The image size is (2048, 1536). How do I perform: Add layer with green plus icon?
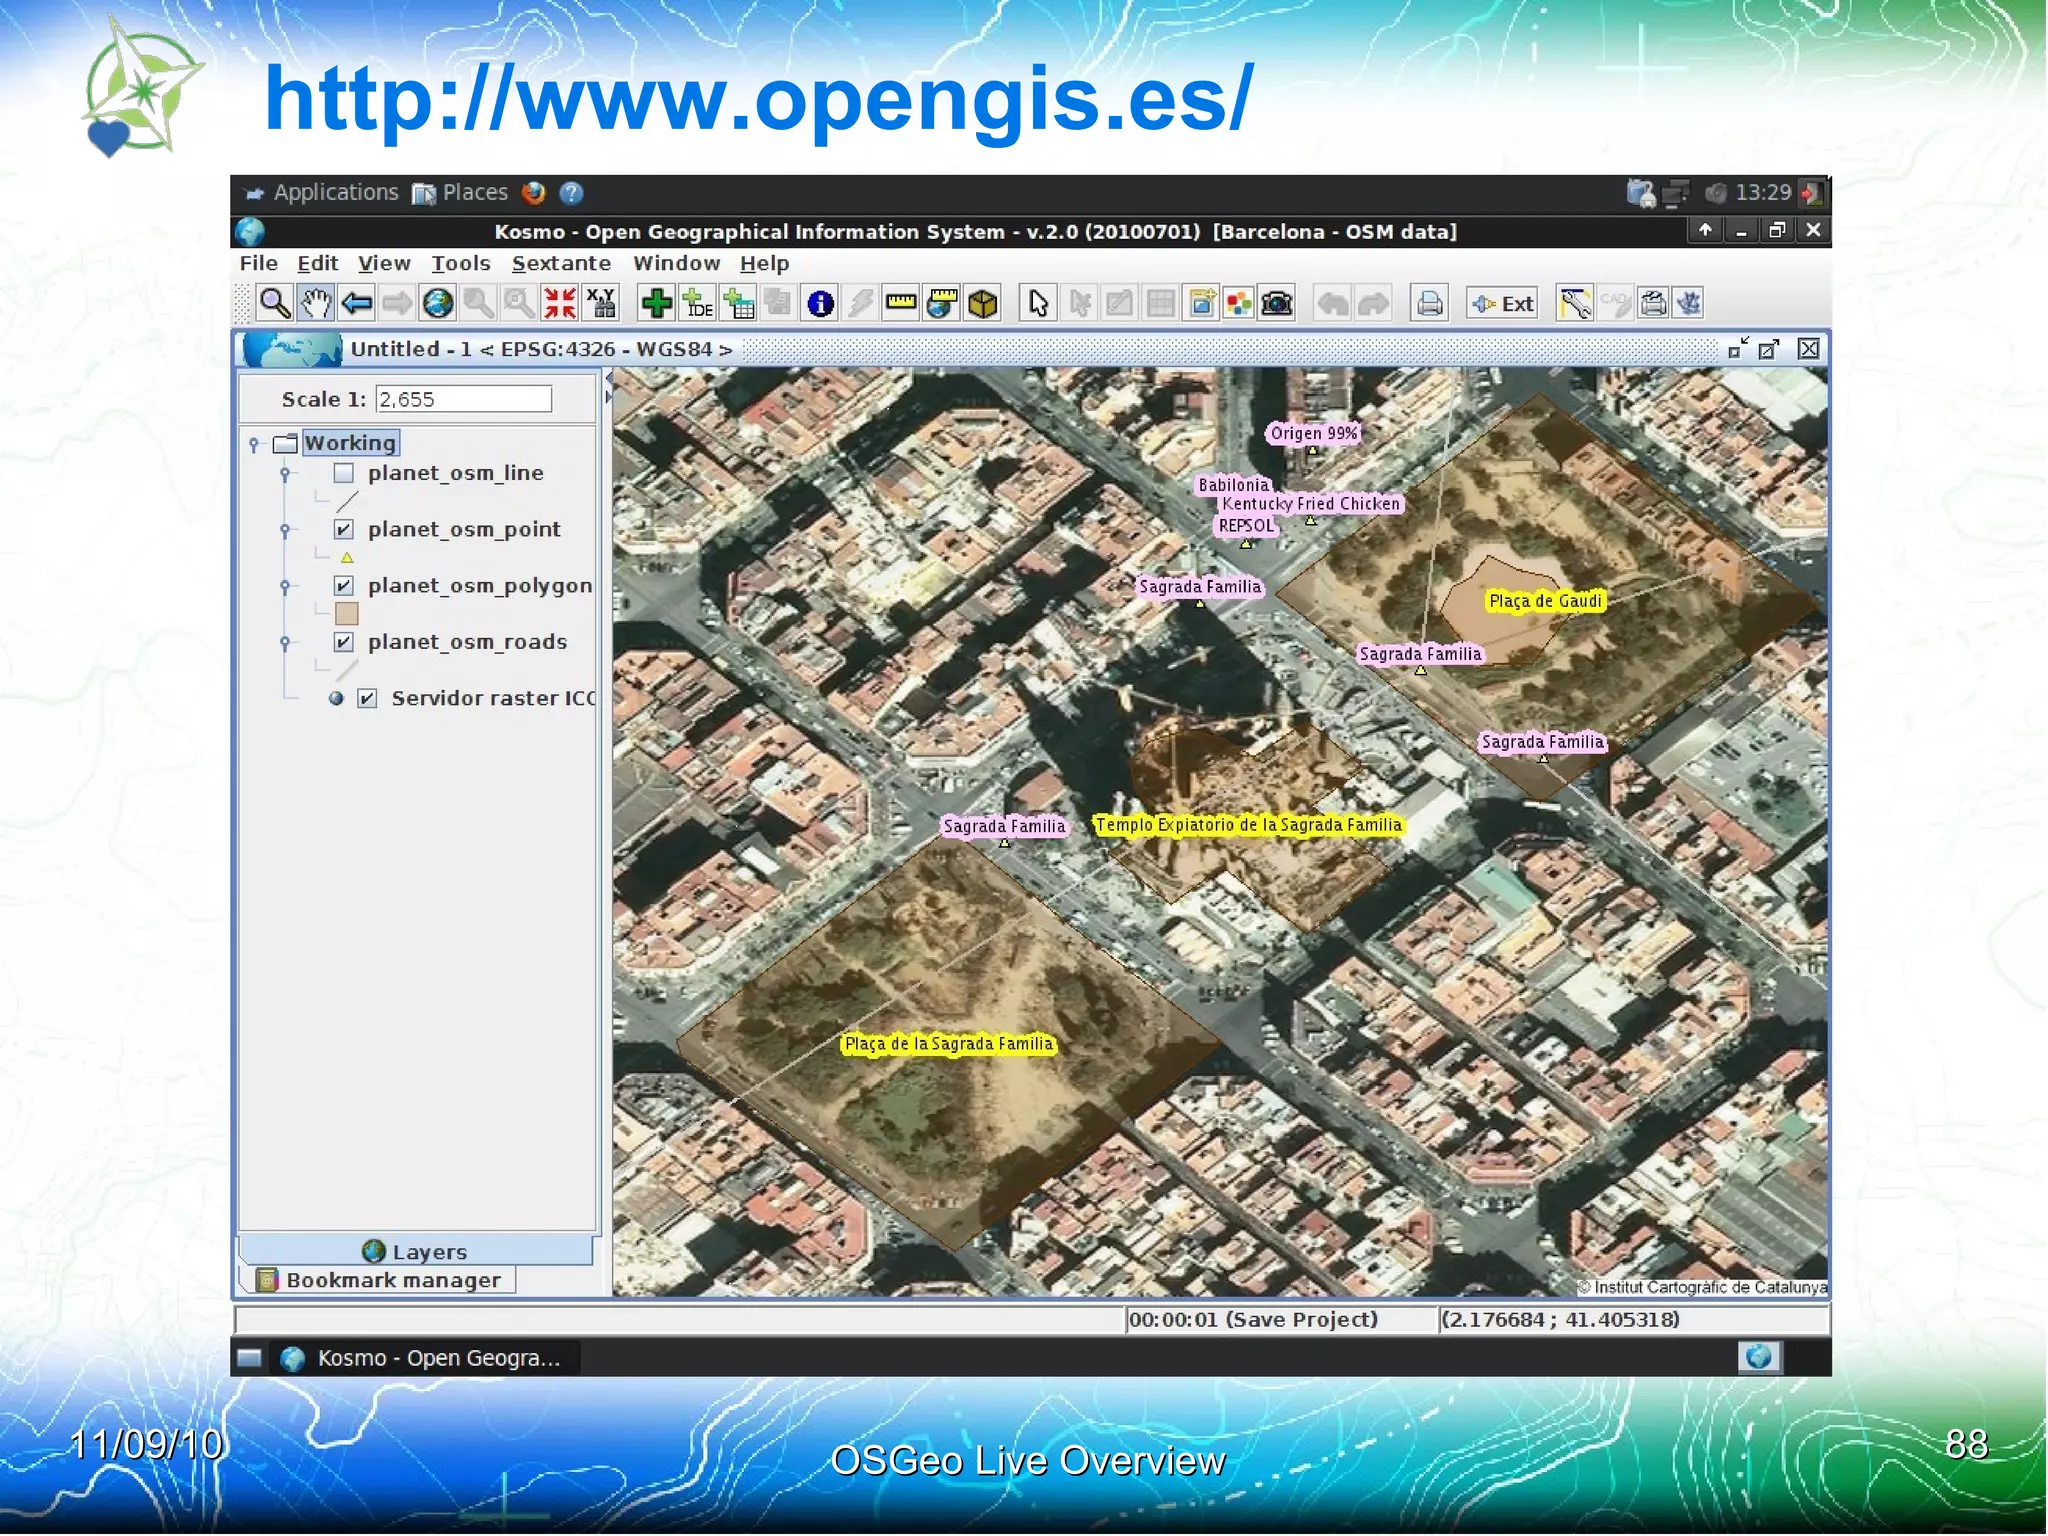coord(657,303)
